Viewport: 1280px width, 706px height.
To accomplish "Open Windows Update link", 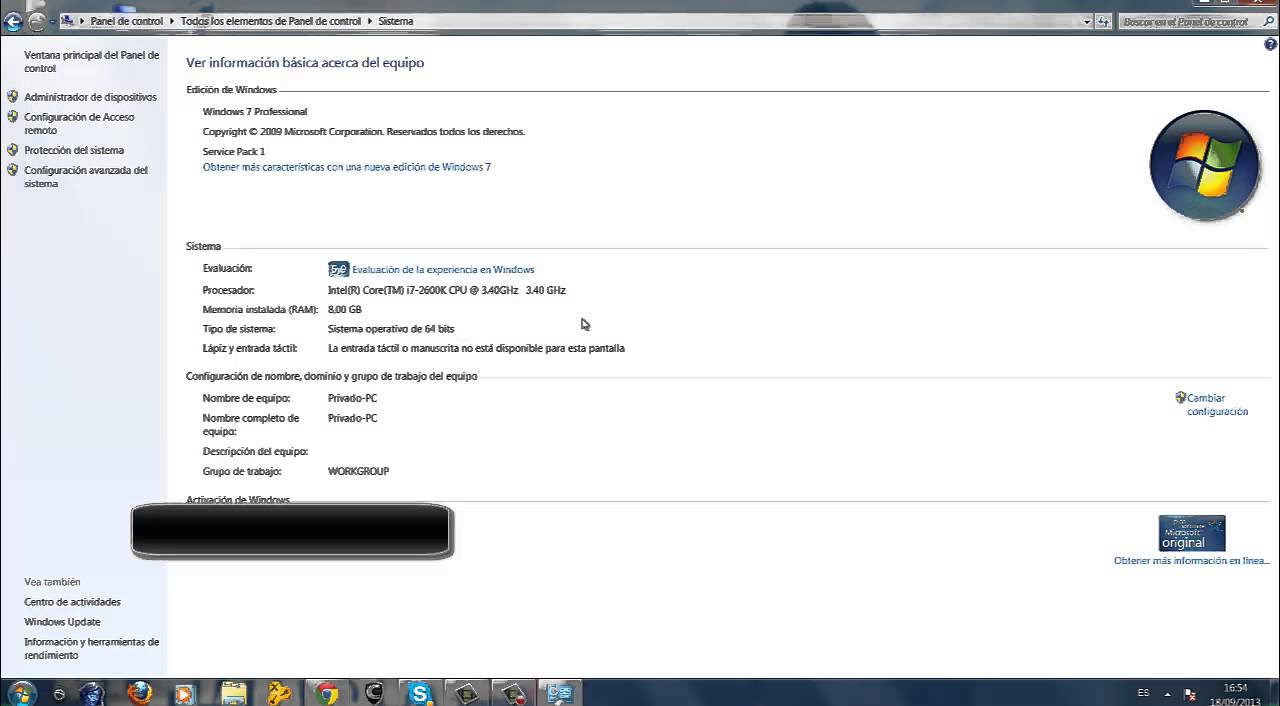I will [x=62, y=622].
